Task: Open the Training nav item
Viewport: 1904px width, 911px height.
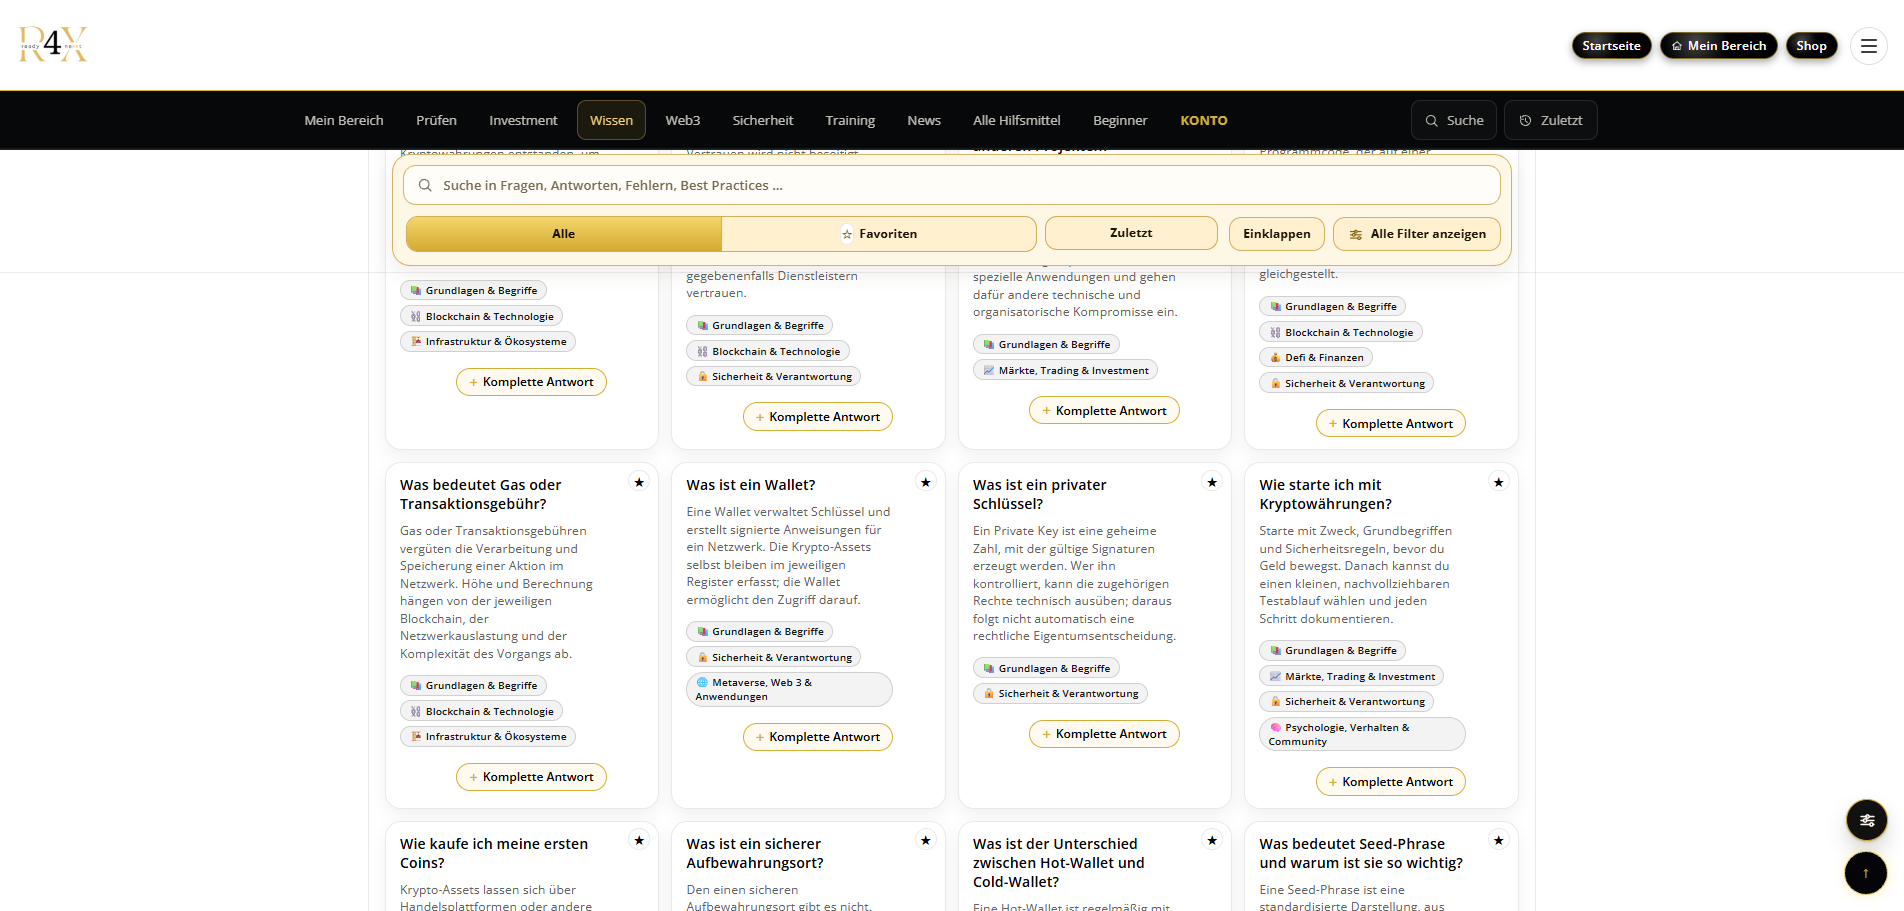Action: [850, 120]
